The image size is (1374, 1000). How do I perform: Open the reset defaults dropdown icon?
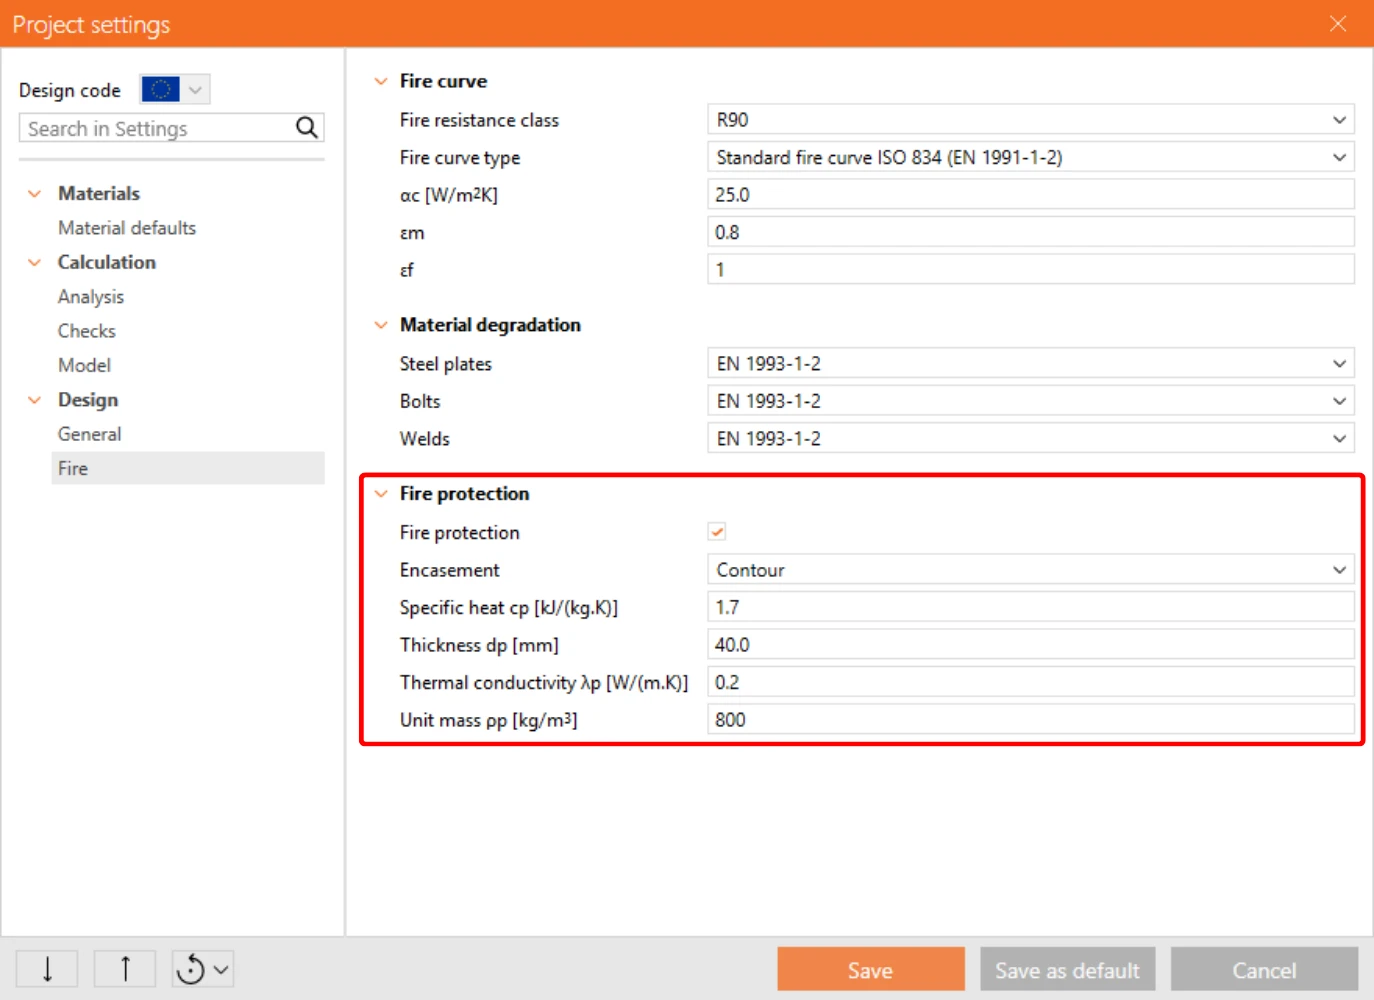click(203, 969)
